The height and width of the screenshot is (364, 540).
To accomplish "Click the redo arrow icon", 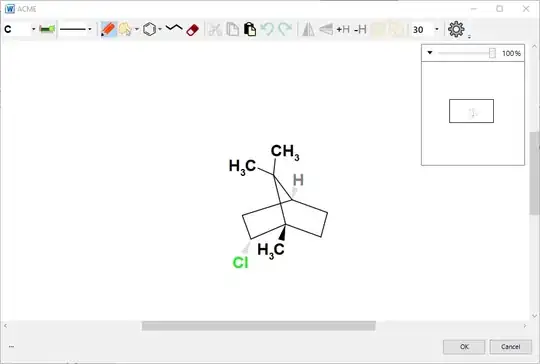I will (x=285, y=29).
